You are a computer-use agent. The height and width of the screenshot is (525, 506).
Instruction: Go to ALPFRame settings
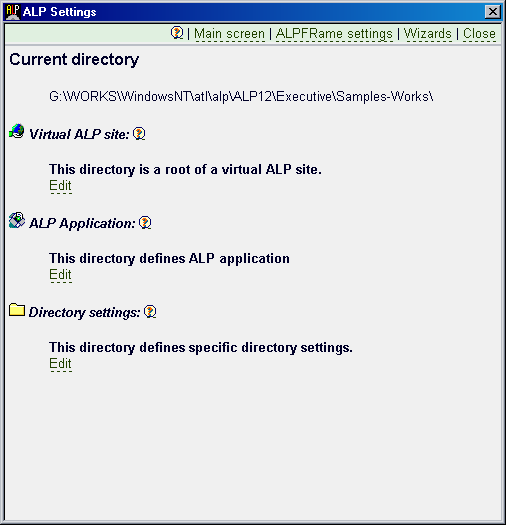click(334, 33)
